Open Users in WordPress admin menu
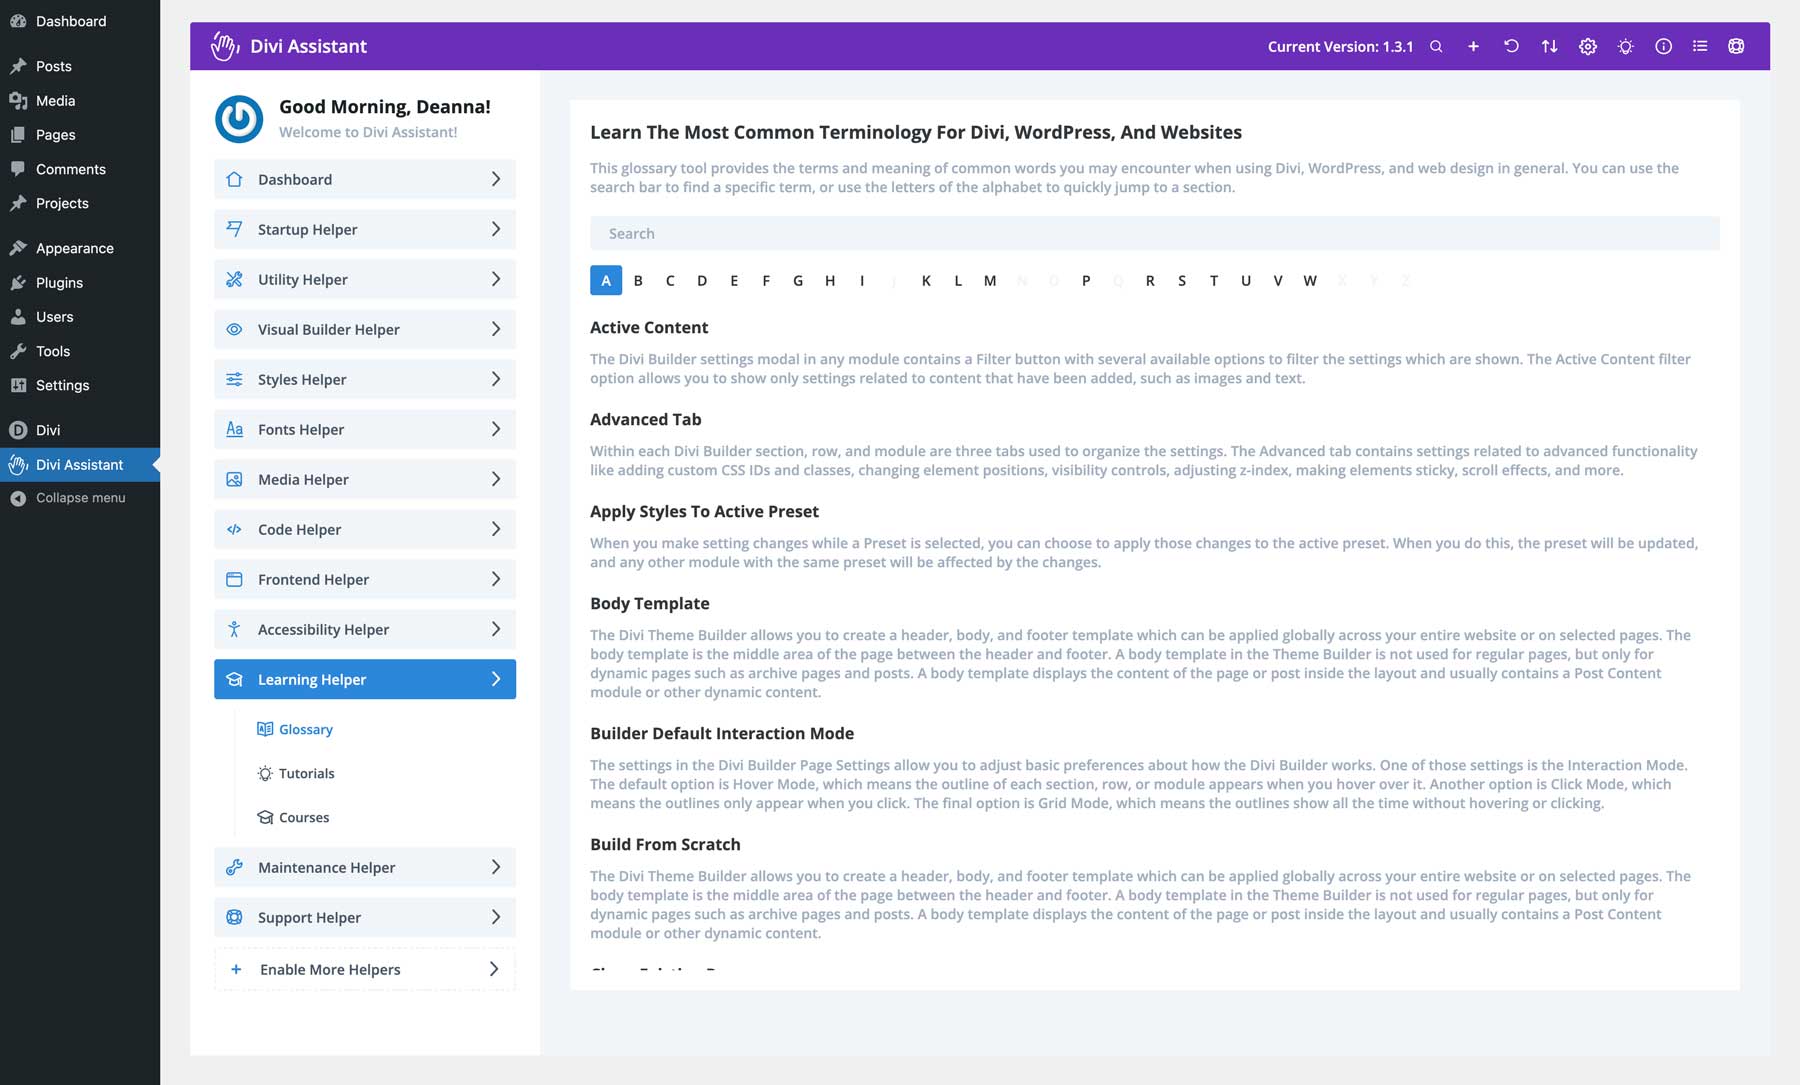 (80, 317)
